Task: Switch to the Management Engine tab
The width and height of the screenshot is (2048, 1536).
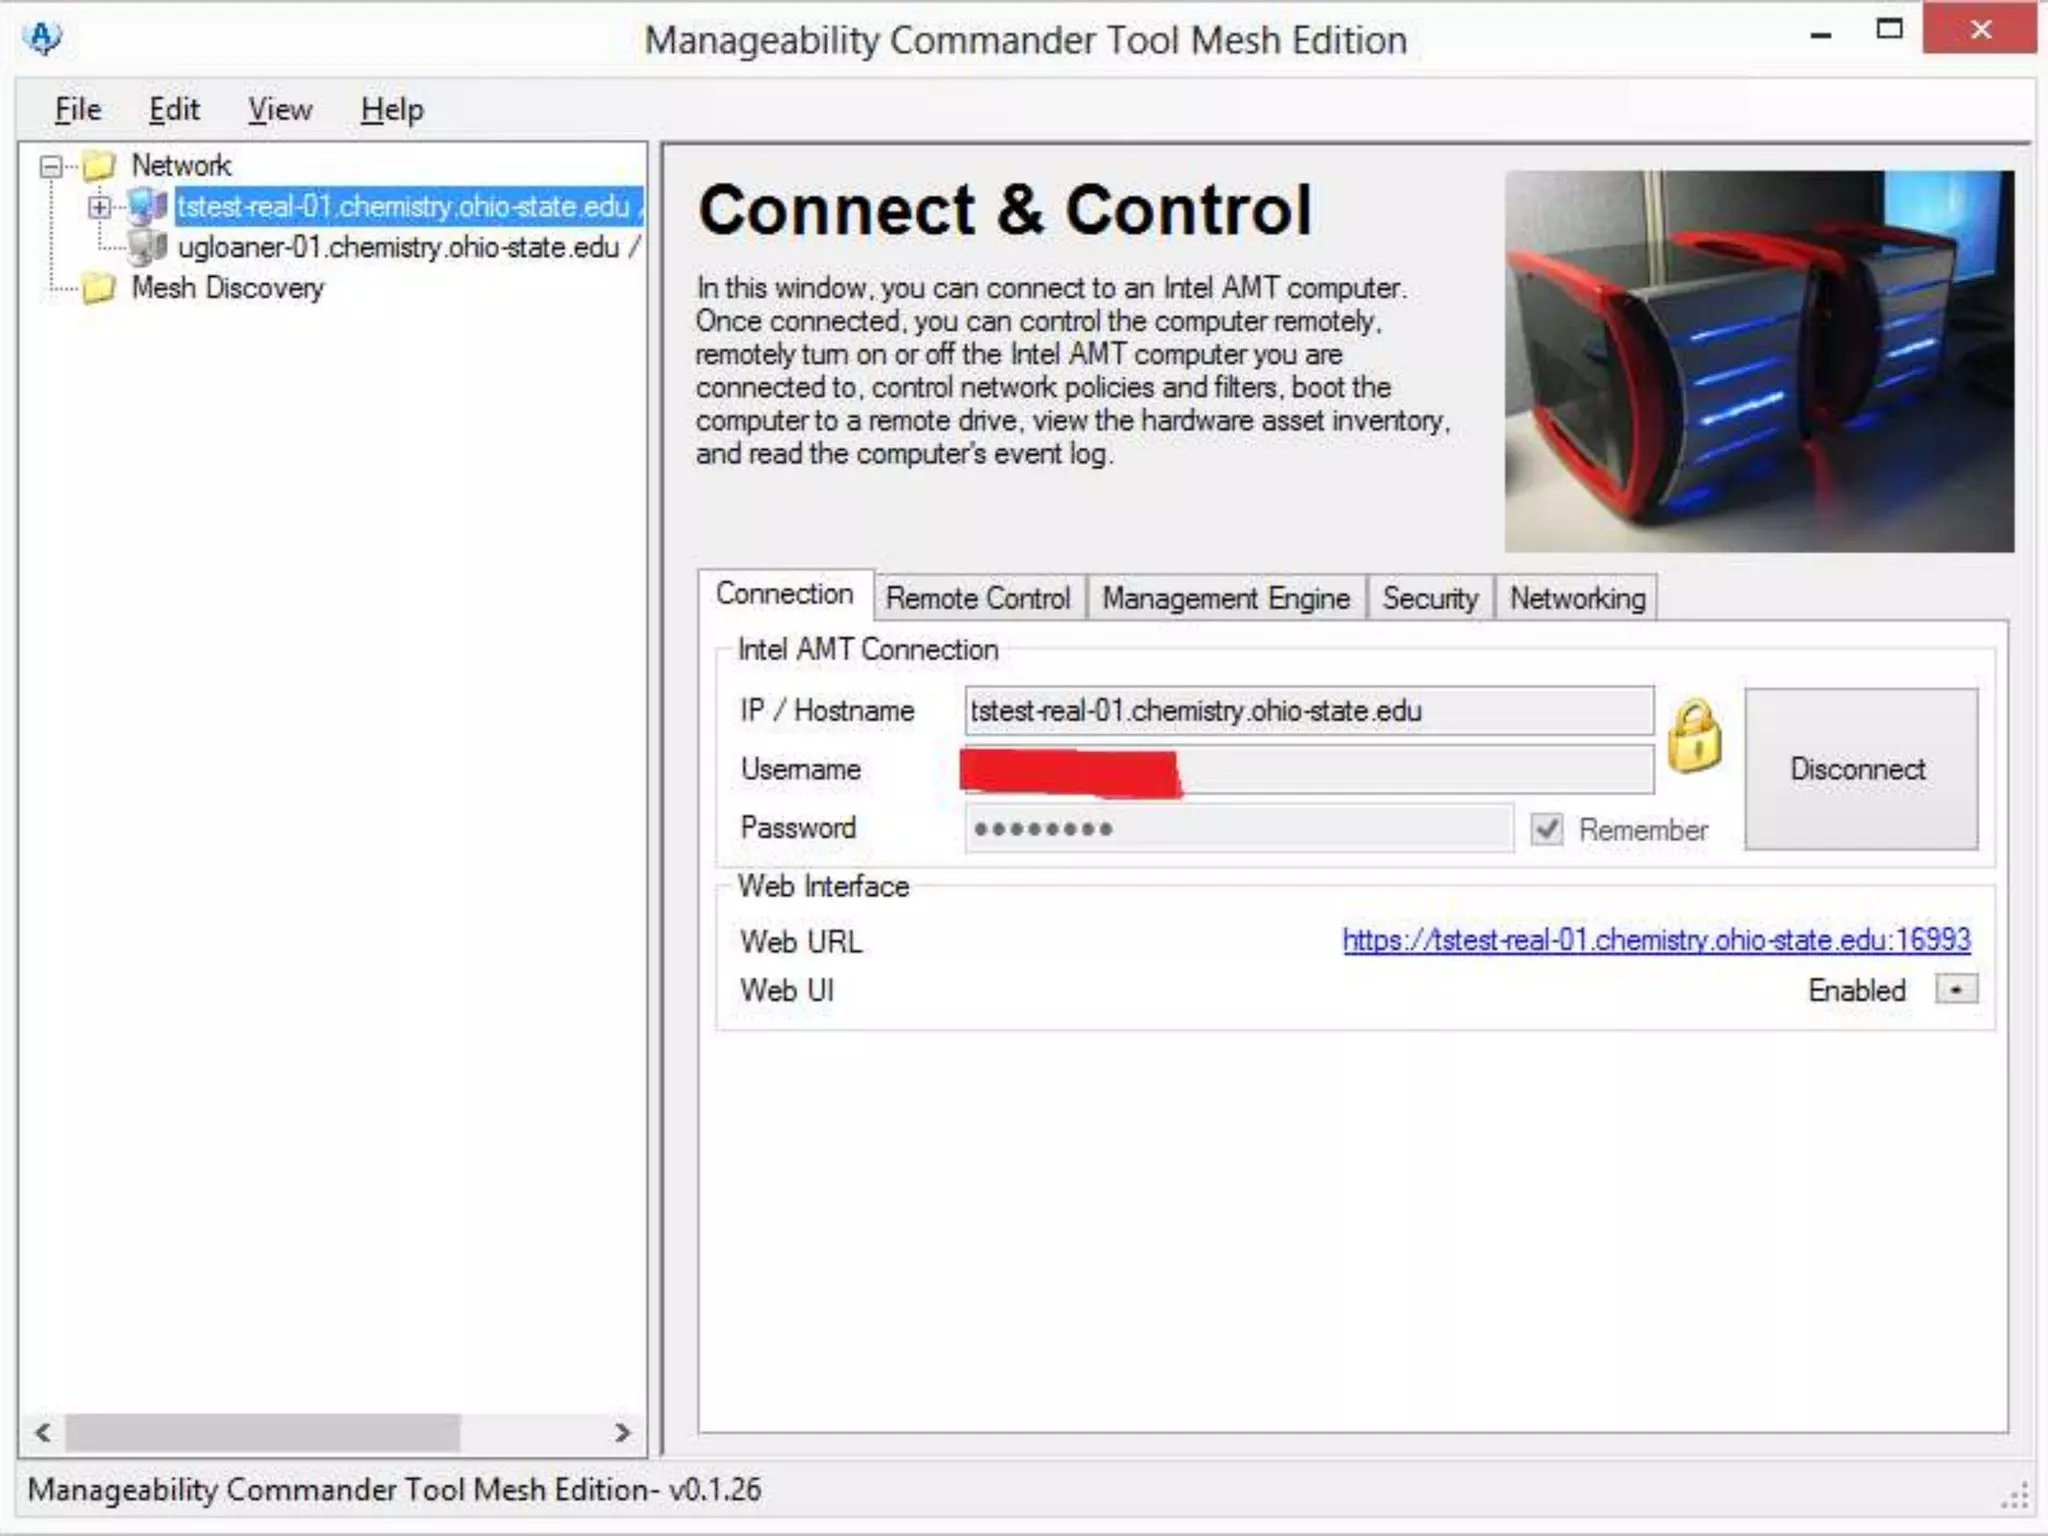Action: (1226, 598)
